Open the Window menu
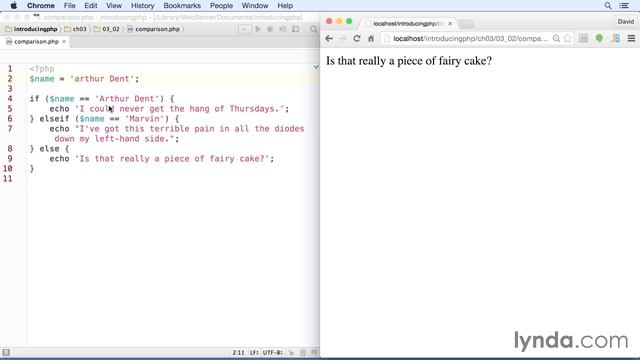The image size is (640, 360). [255, 6]
